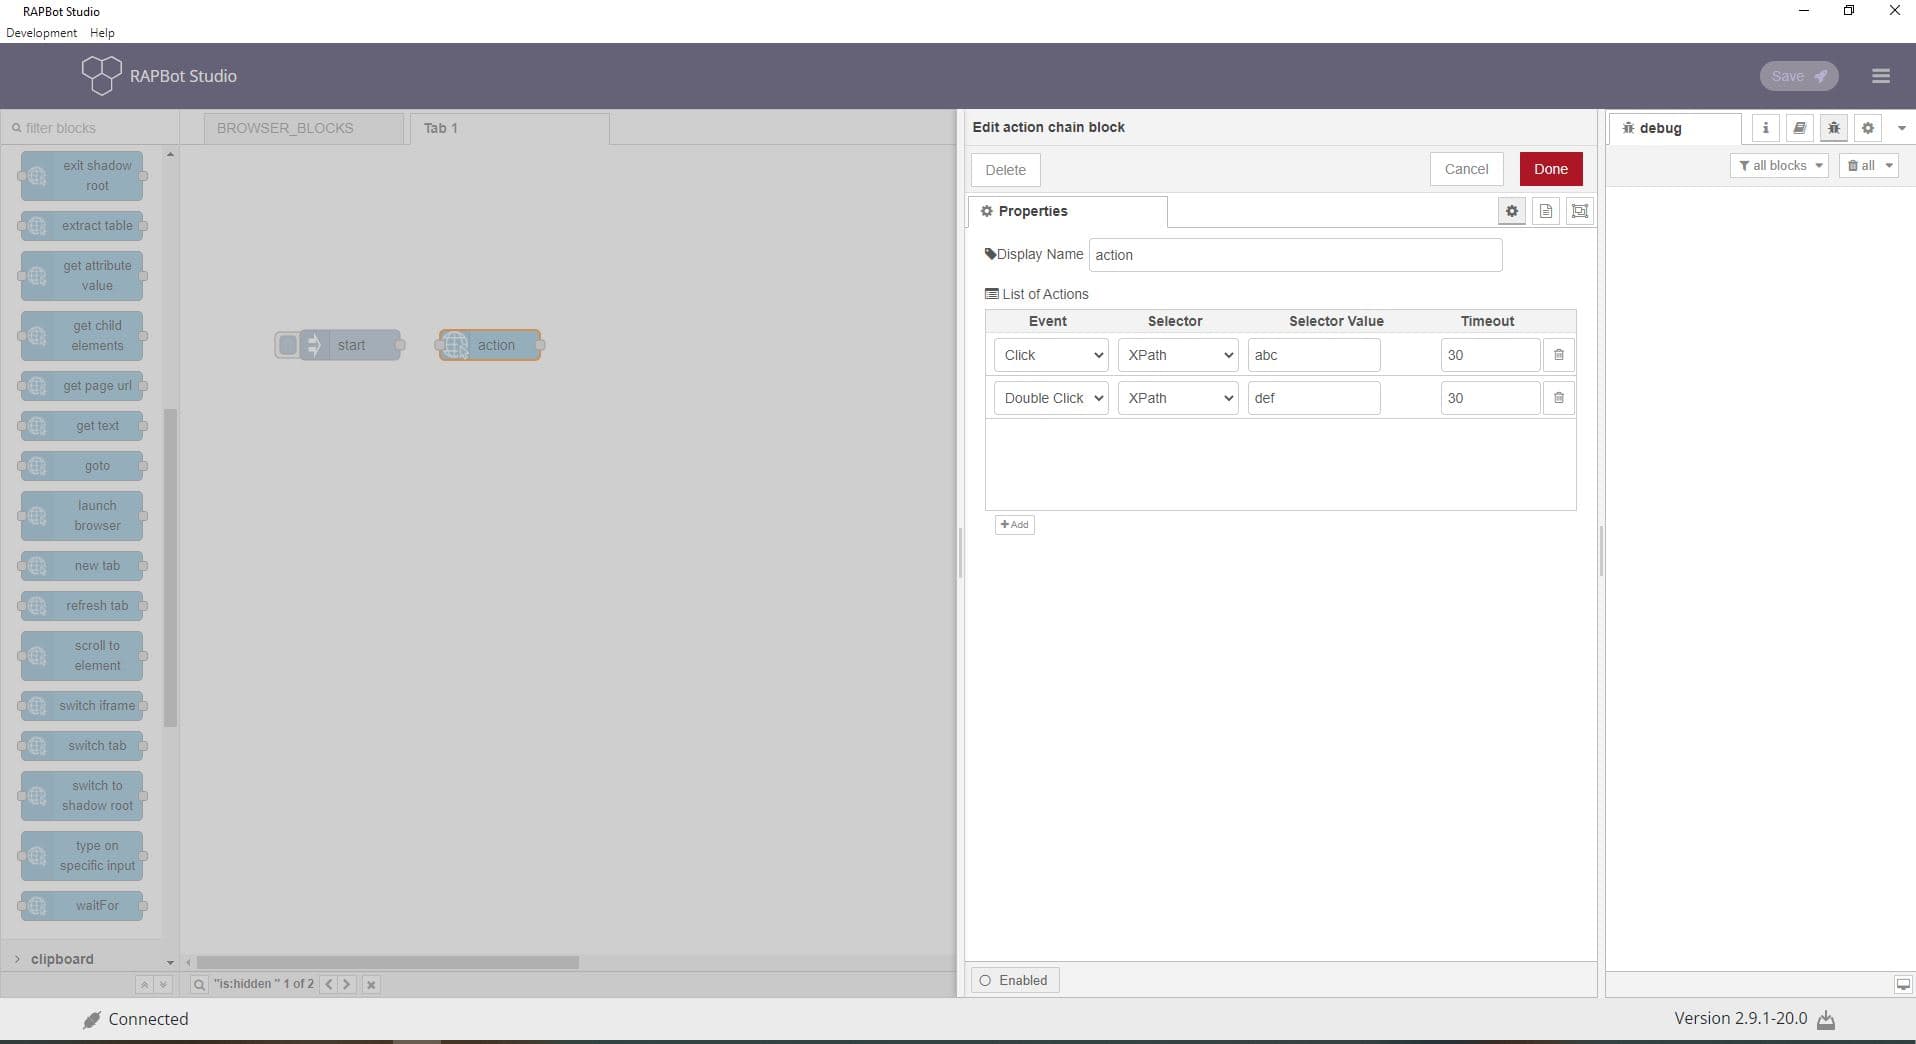Click the Connected plug status icon
Viewport: 1916px width, 1044px height.
click(x=92, y=1019)
